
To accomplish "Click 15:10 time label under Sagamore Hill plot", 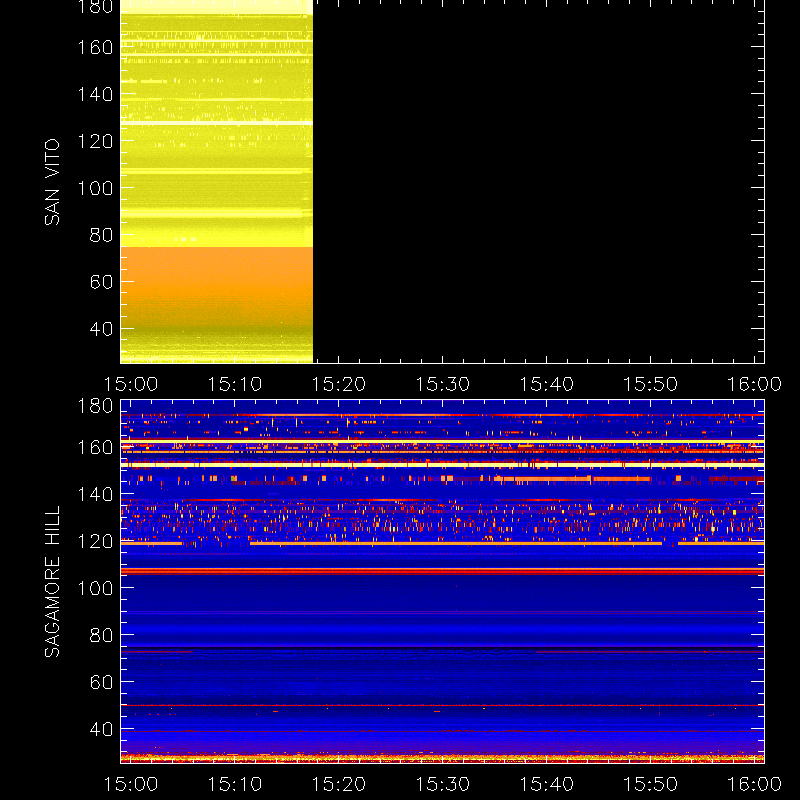I will click(x=235, y=784).
